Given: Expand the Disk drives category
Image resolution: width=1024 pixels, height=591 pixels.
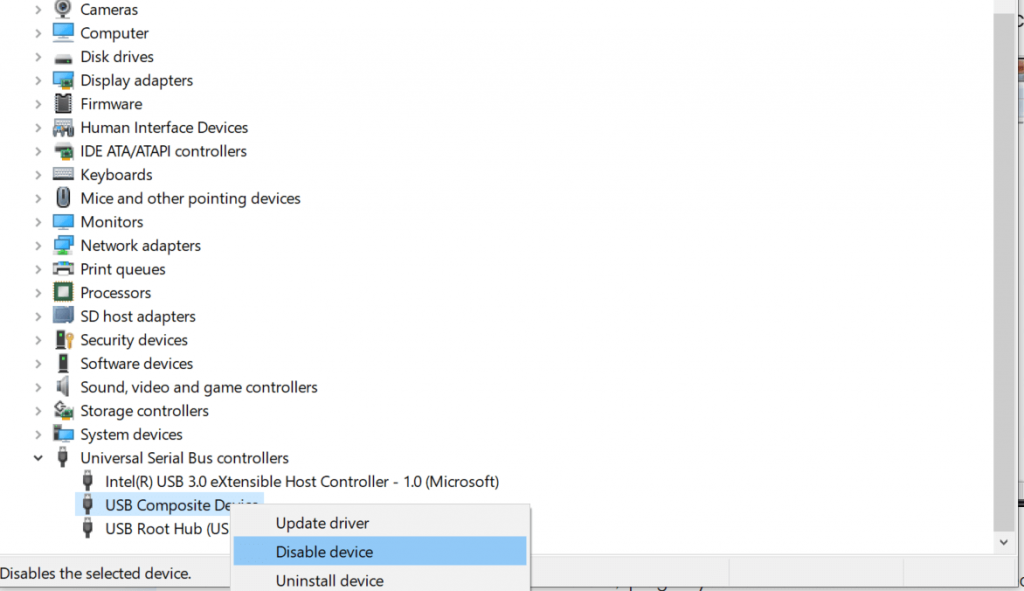Looking at the screenshot, I should point(38,57).
